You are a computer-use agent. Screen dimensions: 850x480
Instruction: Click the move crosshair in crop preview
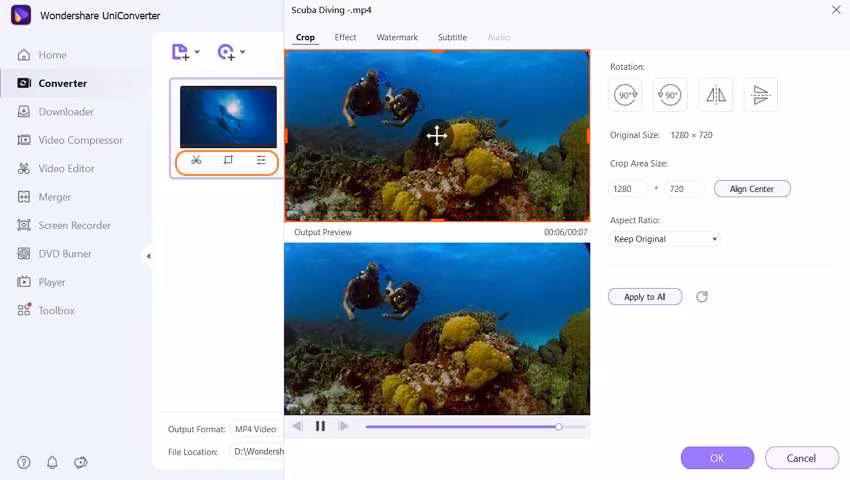(436, 135)
